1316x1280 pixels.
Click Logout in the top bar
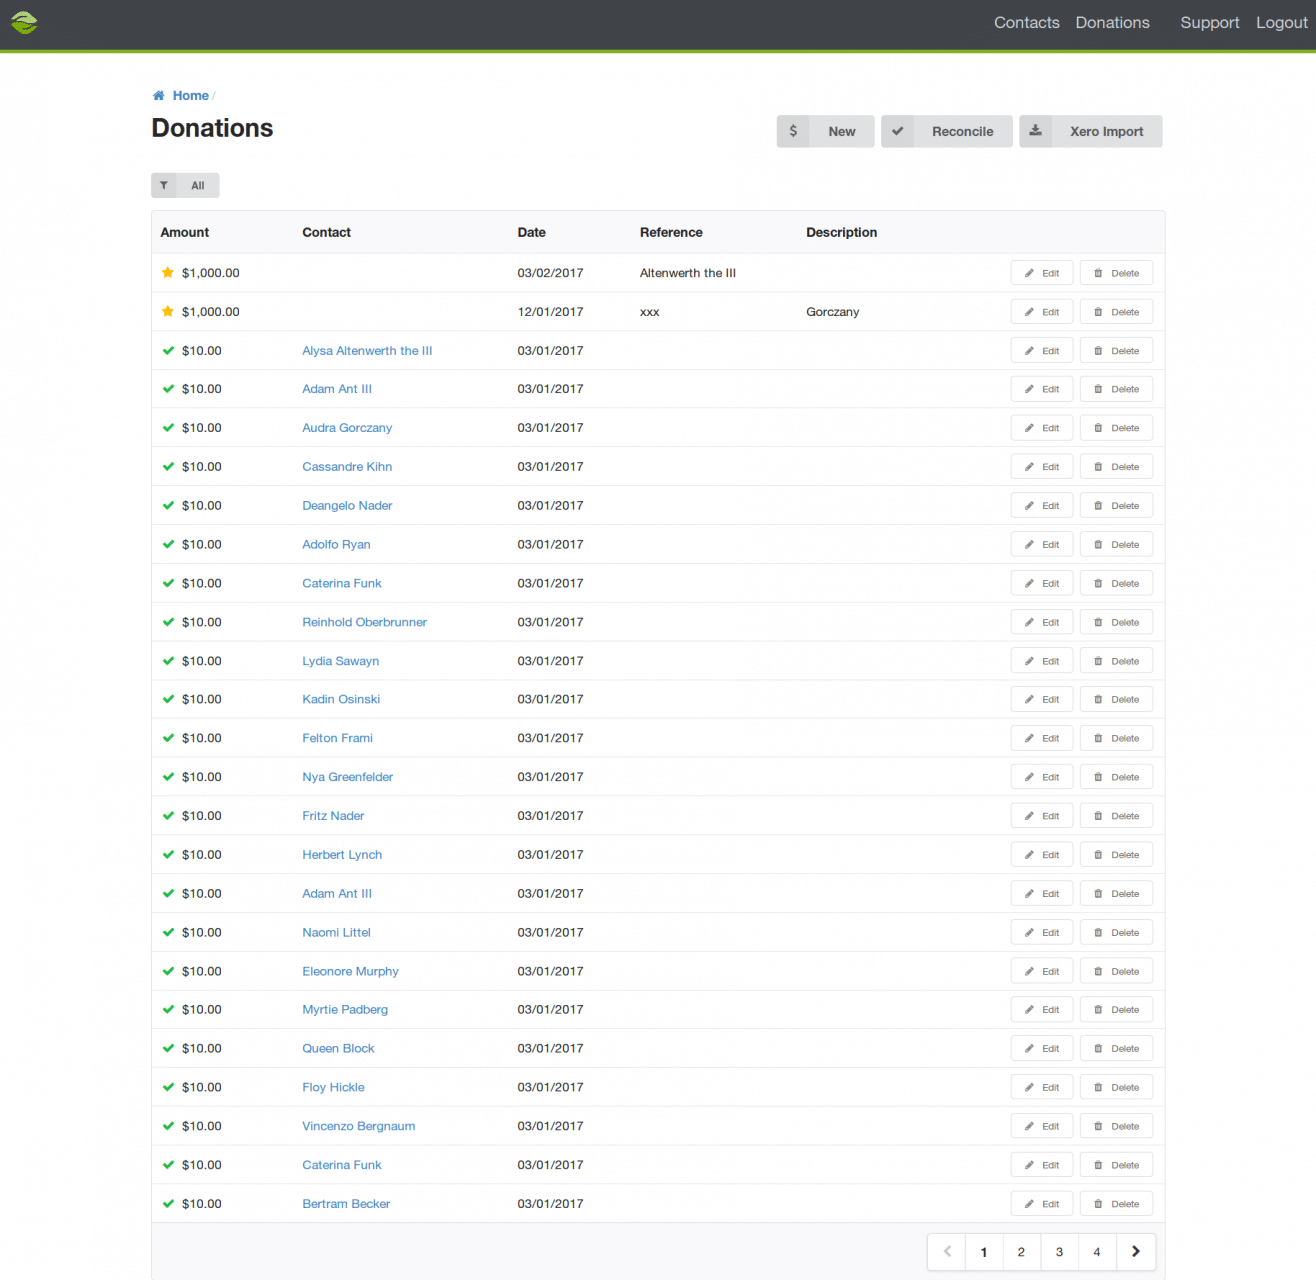coord(1282,22)
